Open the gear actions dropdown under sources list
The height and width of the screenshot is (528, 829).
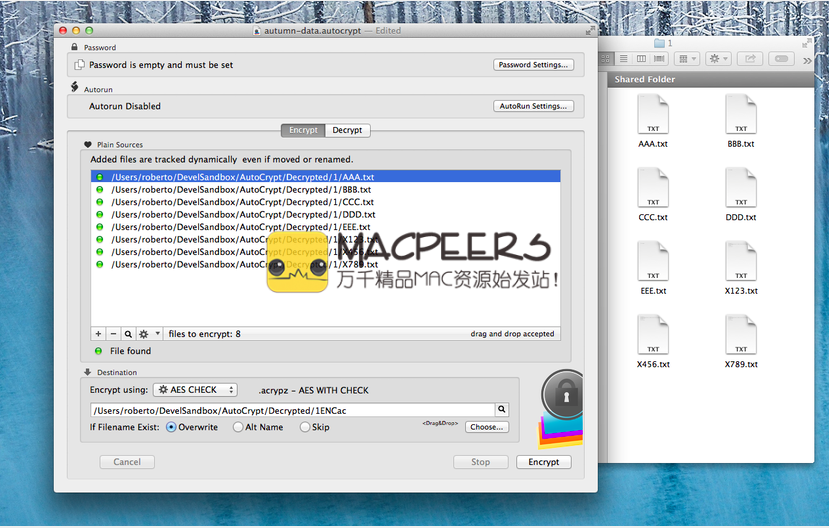tap(148, 334)
